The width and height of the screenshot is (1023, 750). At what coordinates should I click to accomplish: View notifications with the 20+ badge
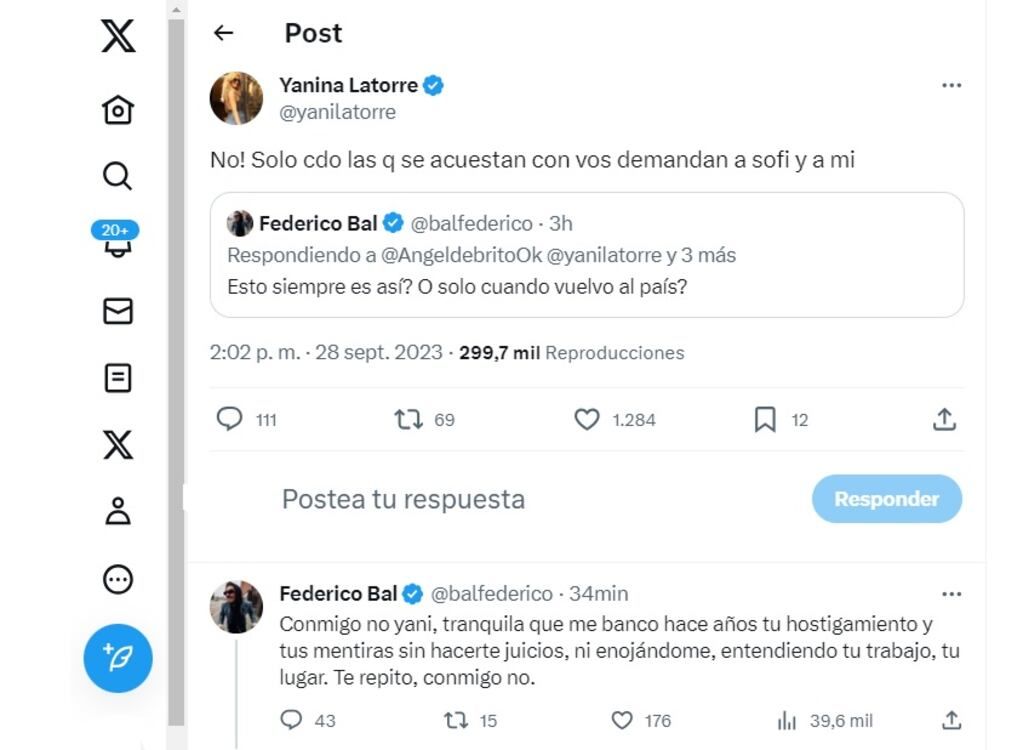(118, 243)
